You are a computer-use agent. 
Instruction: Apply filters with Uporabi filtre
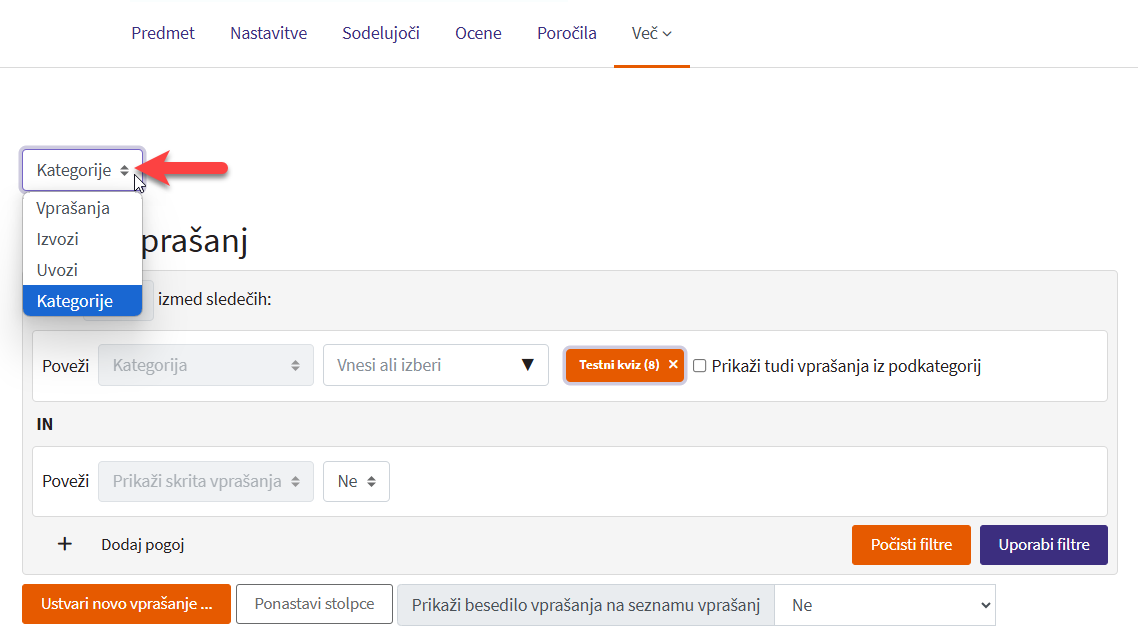(1043, 545)
